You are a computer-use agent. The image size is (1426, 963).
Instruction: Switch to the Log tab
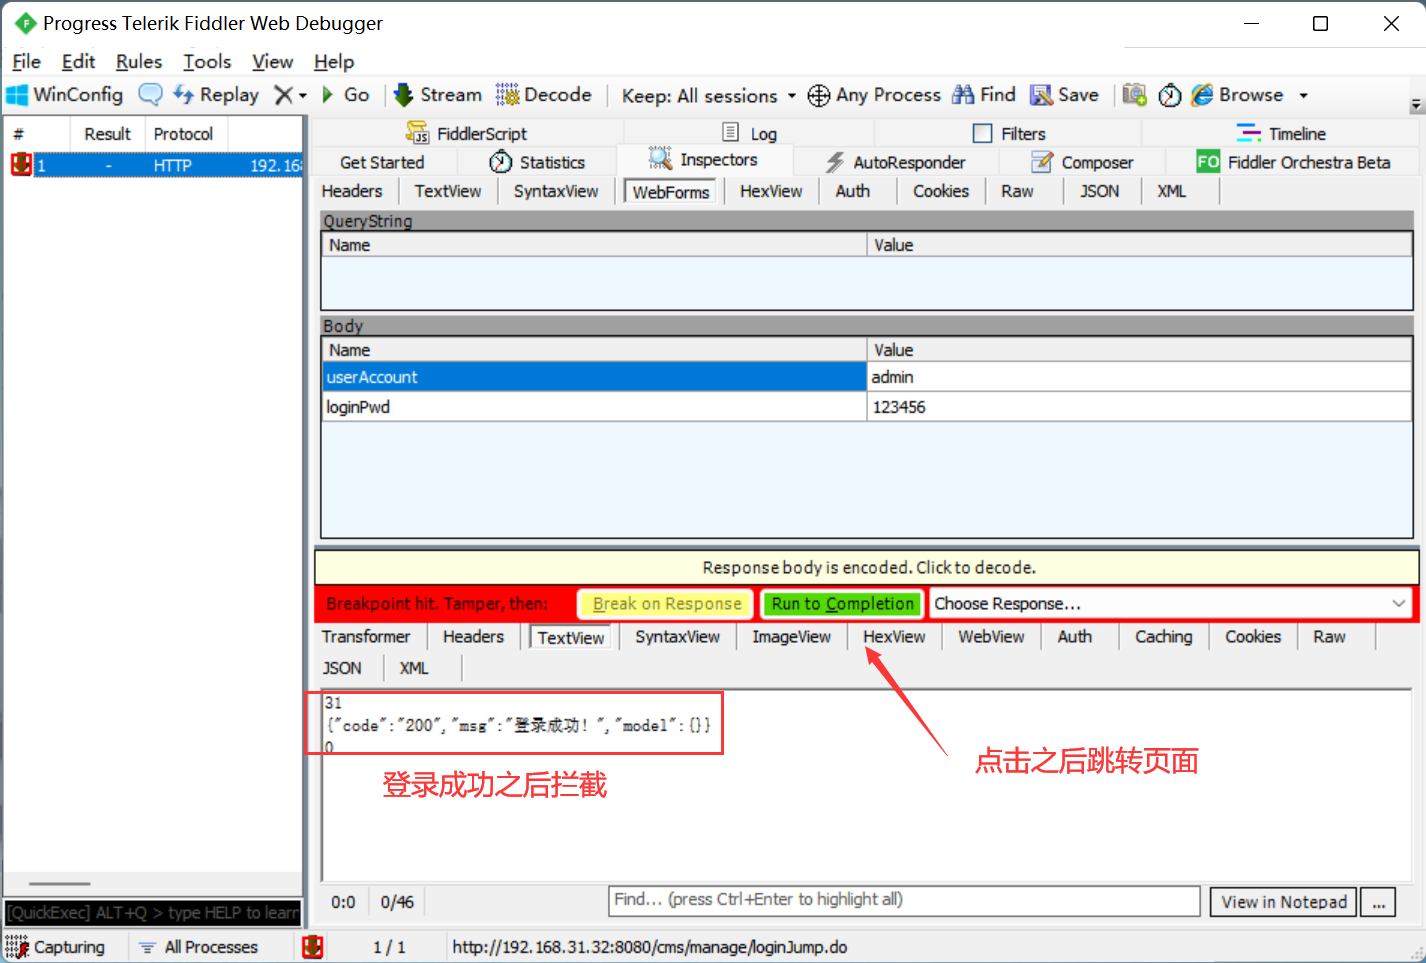pyautogui.click(x=749, y=133)
